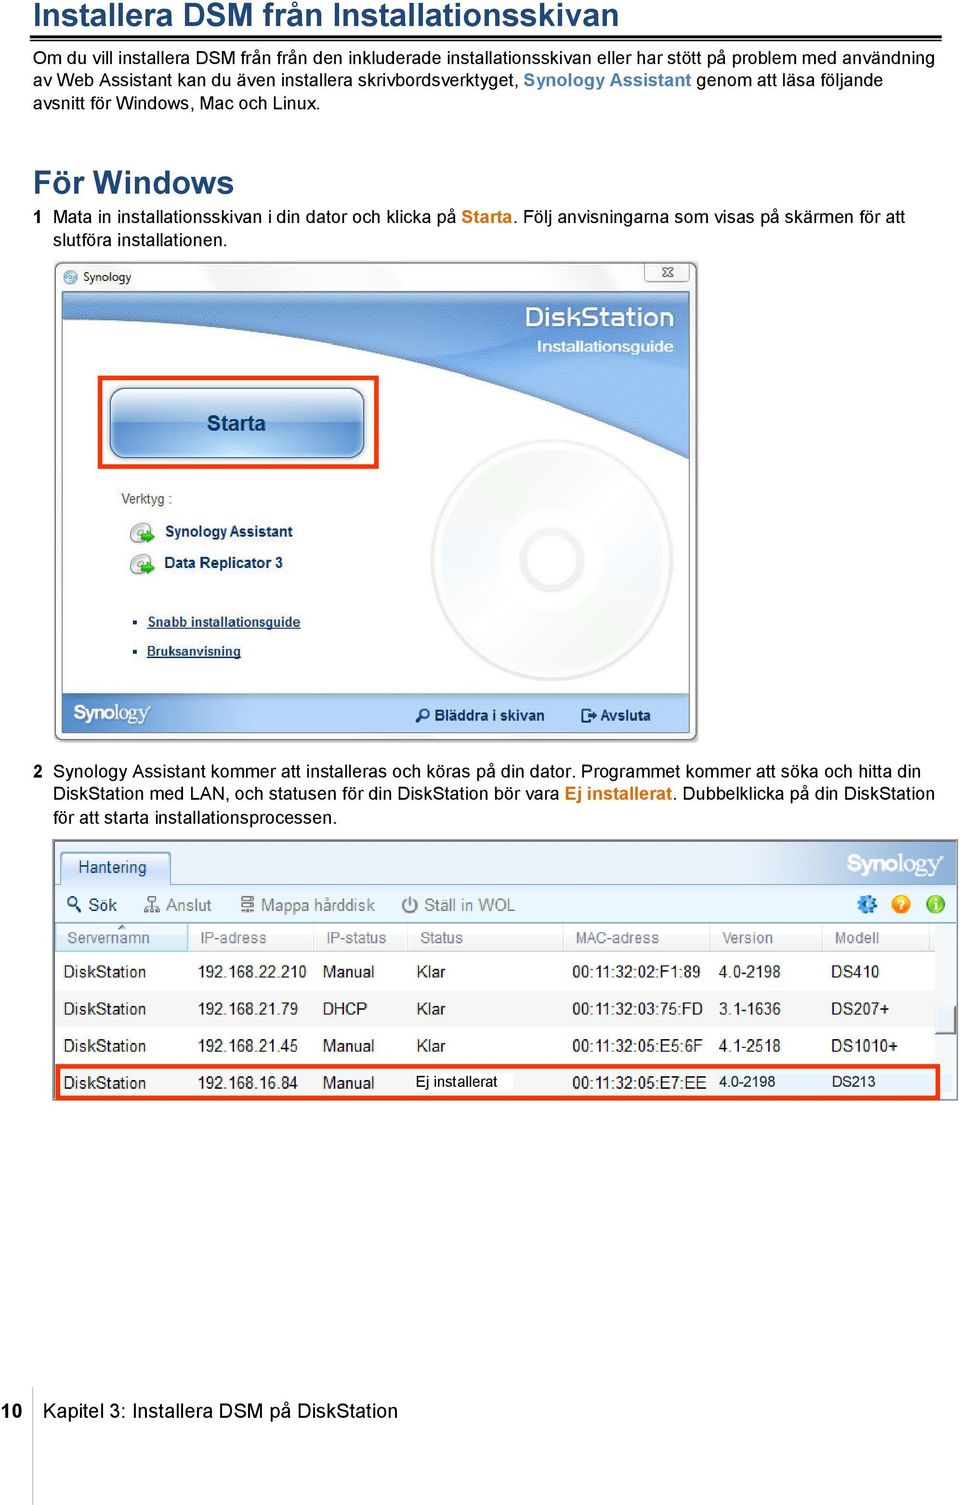Select the Hantering tab
The image size is (960, 1505).
(x=114, y=867)
